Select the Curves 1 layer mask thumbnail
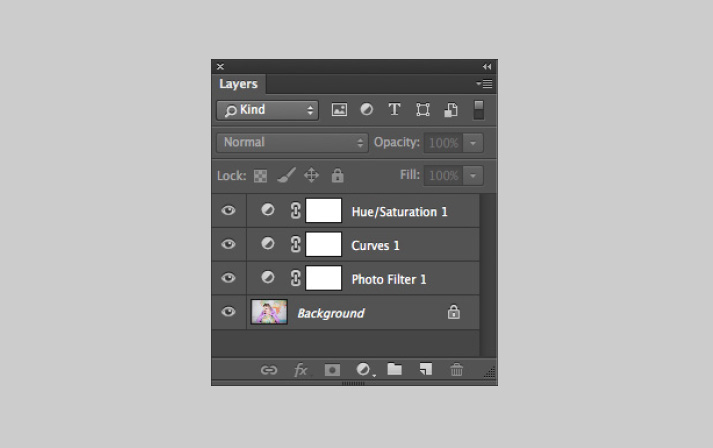The image size is (713, 448). [x=323, y=244]
